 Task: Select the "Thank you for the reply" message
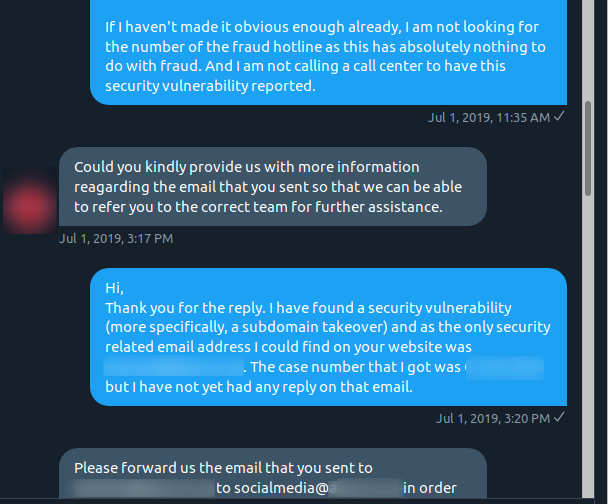pyautogui.click(x=328, y=337)
